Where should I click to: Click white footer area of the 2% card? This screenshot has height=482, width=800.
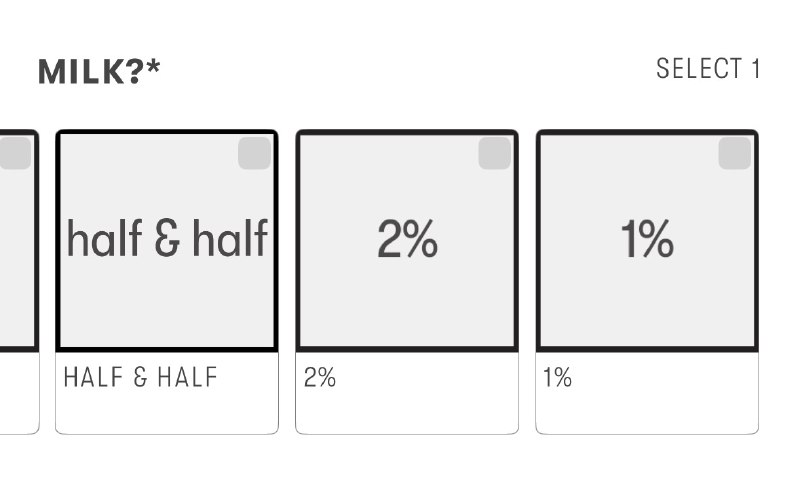click(x=407, y=412)
